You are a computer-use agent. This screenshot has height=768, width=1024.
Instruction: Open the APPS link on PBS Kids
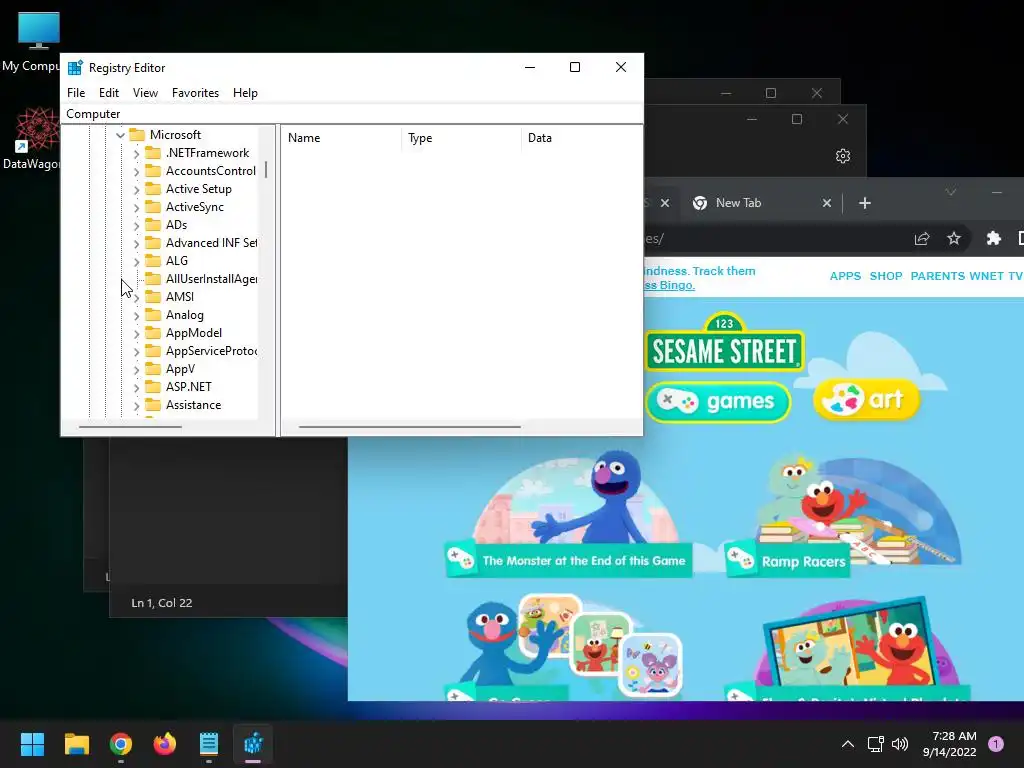coord(845,276)
